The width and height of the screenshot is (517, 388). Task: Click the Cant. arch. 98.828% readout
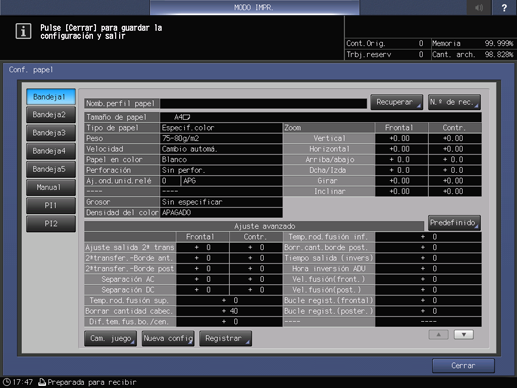point(473,54)
